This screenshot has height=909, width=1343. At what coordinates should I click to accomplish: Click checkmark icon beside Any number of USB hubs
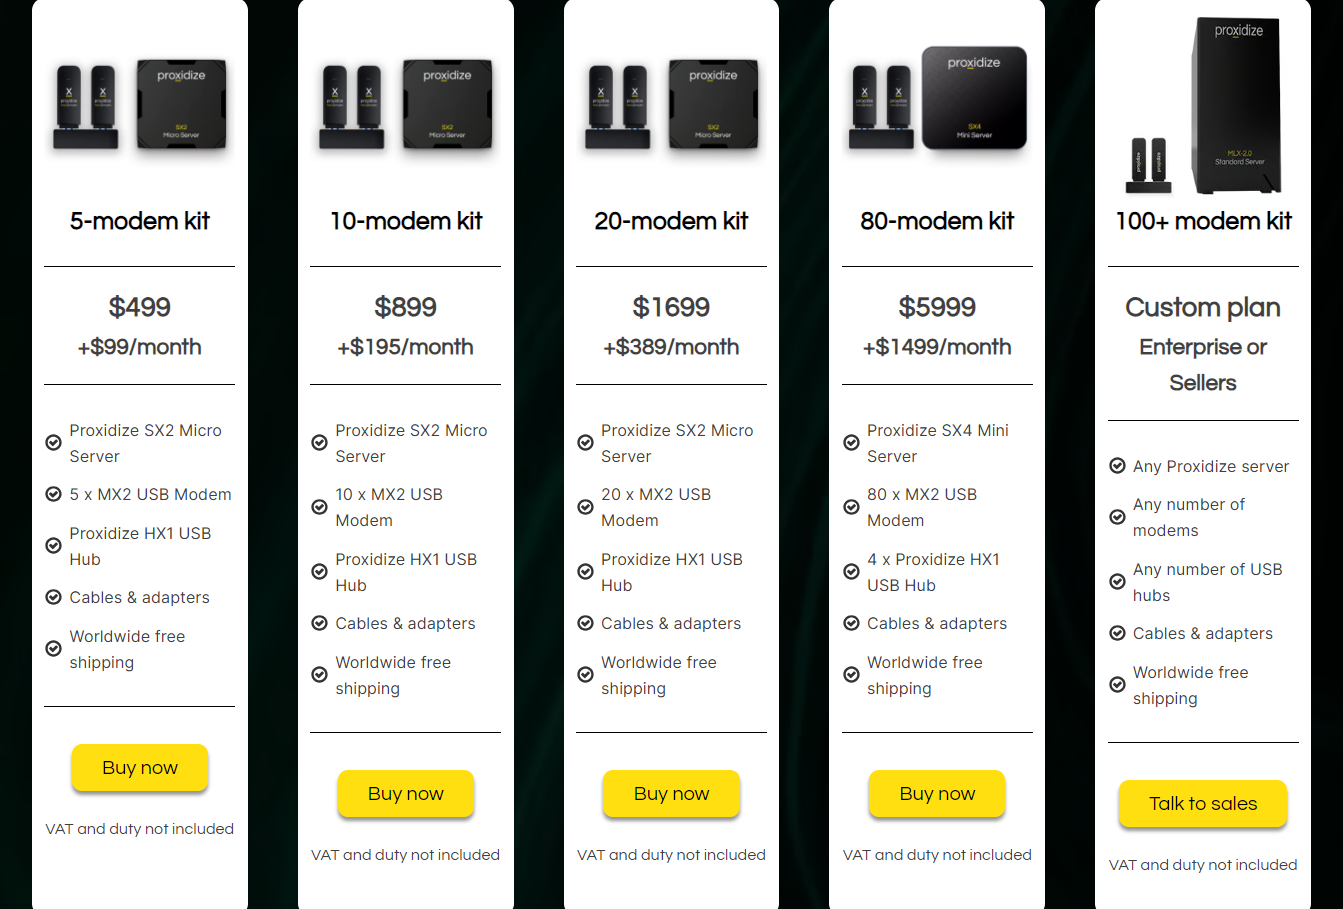pos(1118,582)
